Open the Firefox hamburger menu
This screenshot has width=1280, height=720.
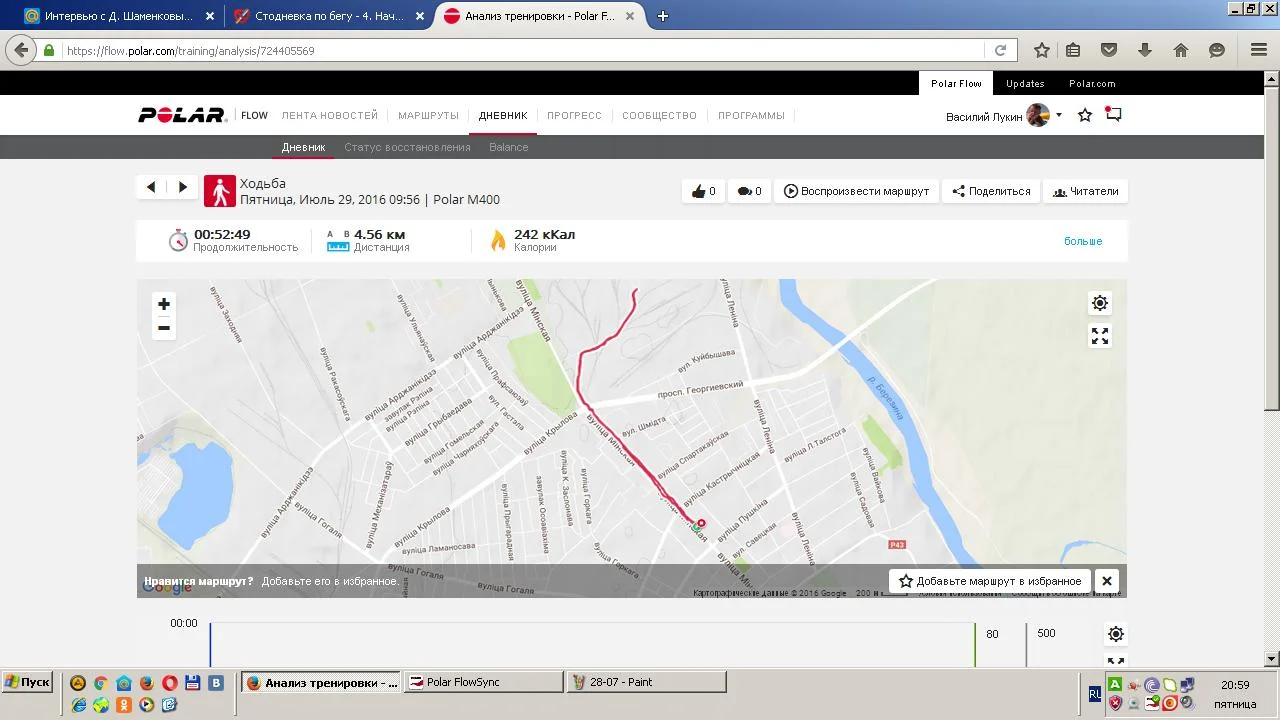(1259, 50)
